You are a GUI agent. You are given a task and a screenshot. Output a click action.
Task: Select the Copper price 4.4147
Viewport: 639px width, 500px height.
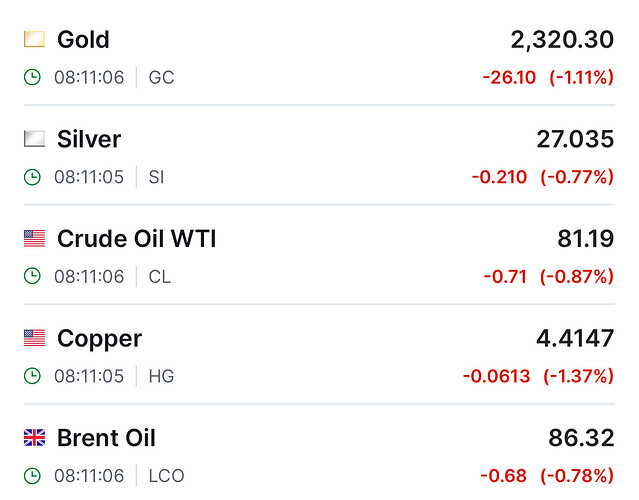[575, 338]
